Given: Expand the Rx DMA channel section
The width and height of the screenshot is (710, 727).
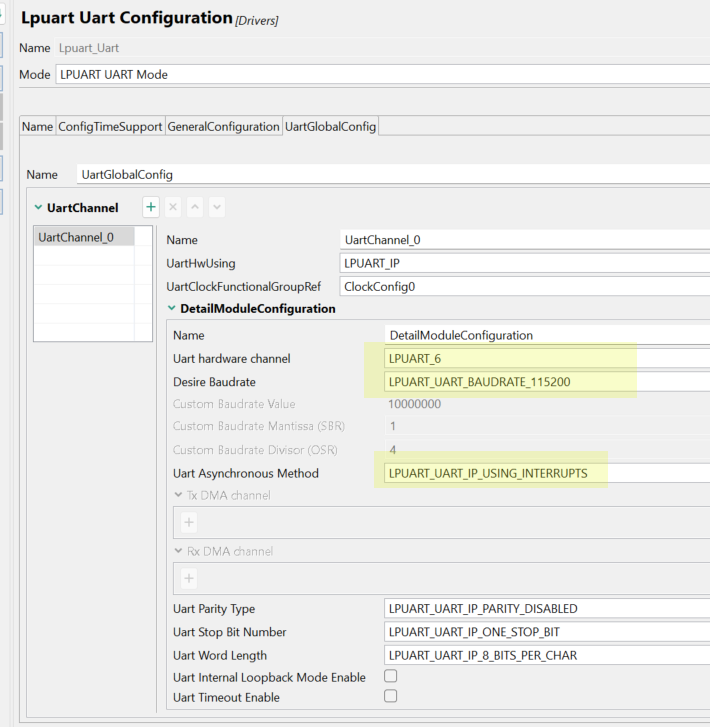Looking at the screenshot, I should click(x=178, y=552).
